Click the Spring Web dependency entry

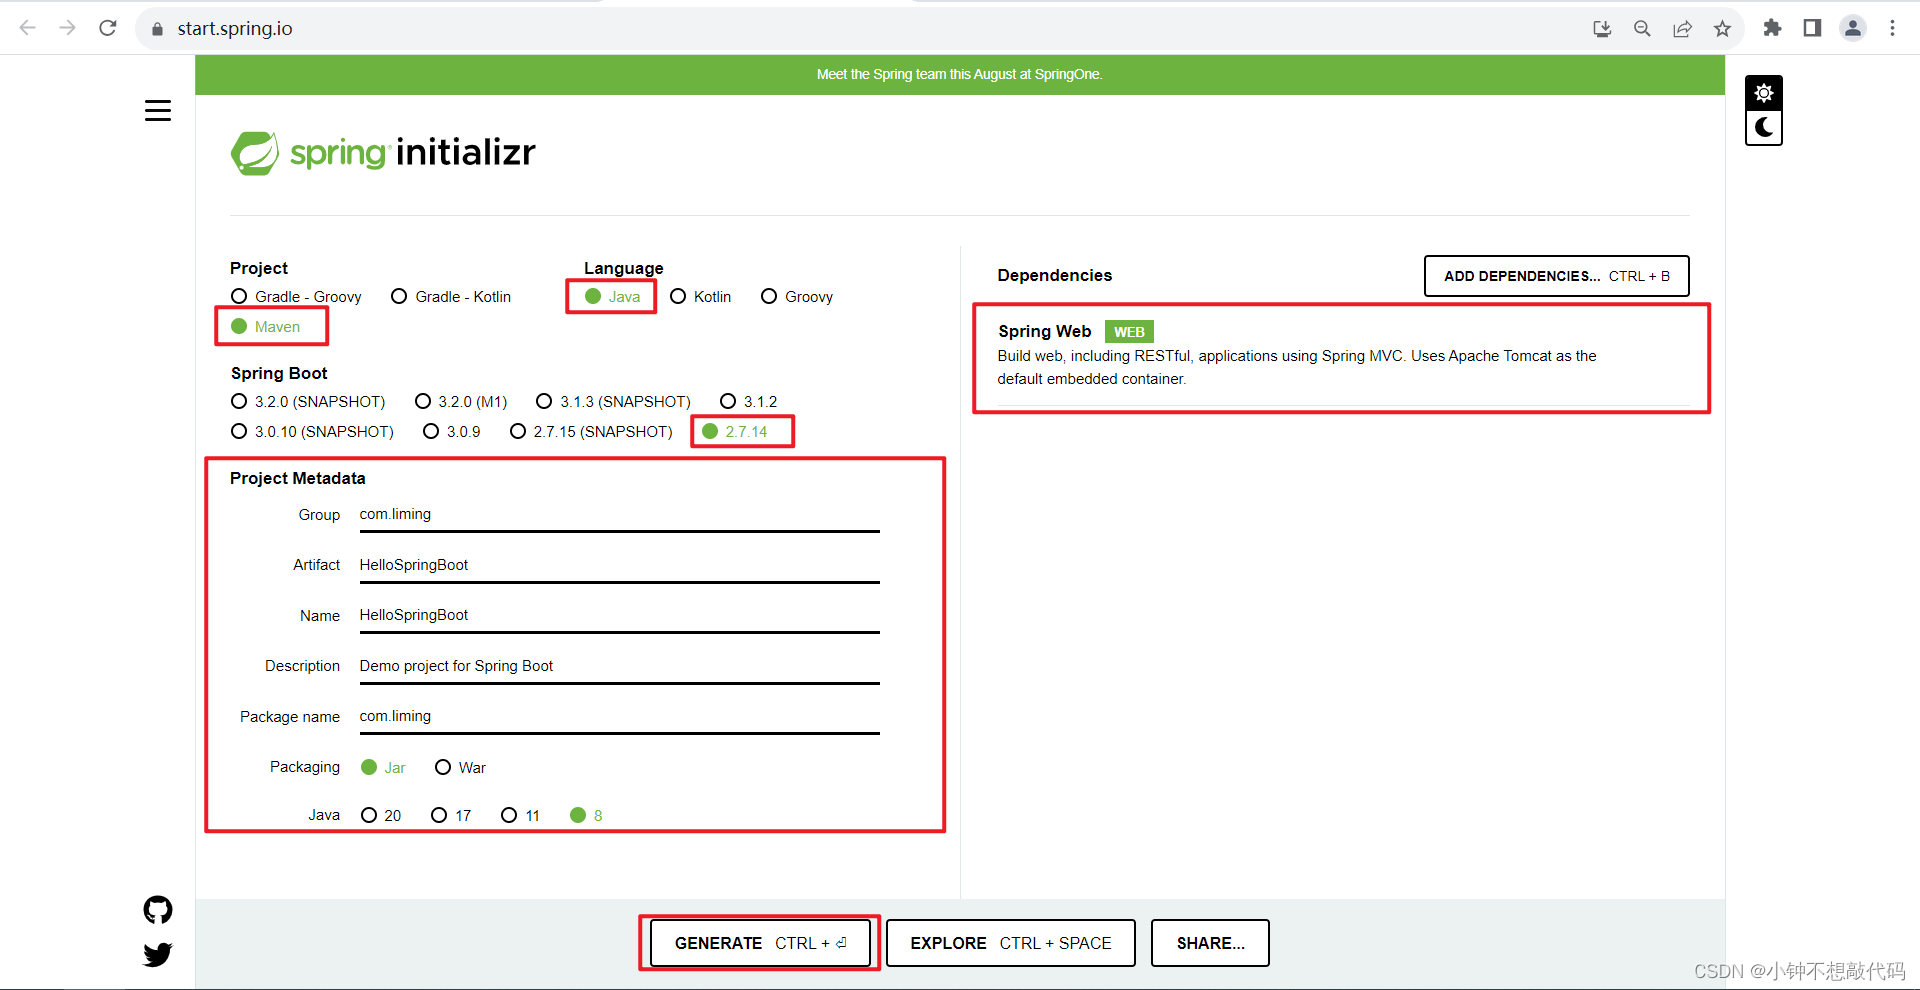pyautogui.click(x=1341, y=356)
